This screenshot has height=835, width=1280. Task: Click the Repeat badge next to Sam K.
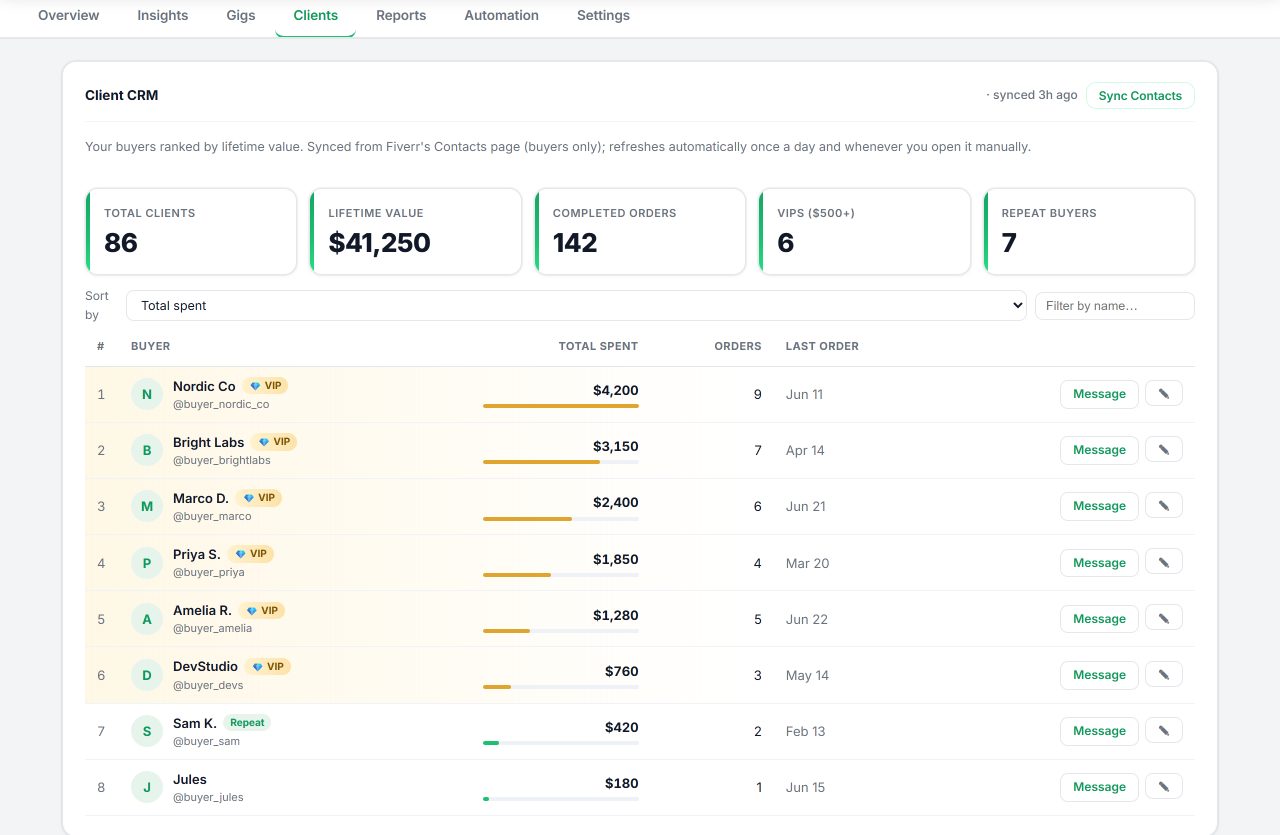(247, 722)
